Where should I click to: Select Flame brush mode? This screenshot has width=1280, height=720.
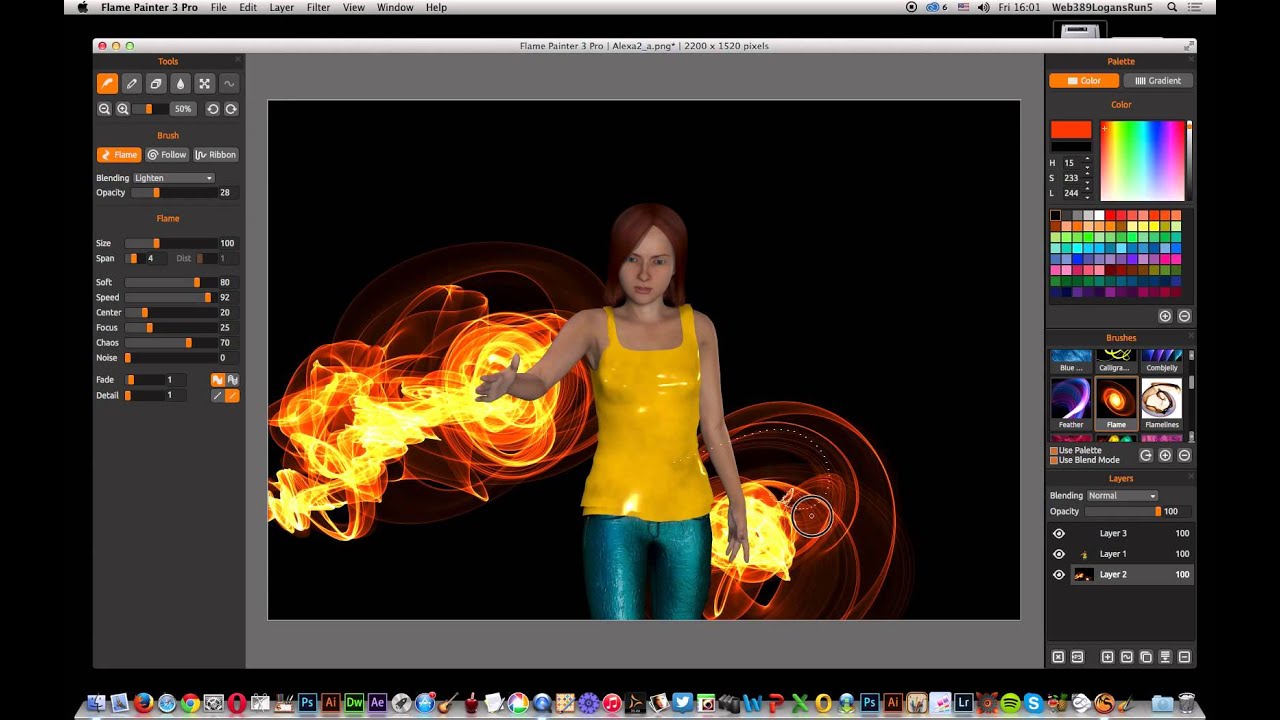click(119, 155)
